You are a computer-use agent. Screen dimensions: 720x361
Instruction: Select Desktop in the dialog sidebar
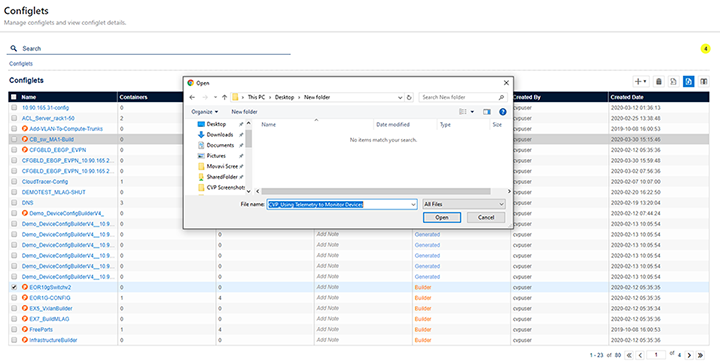[x=216, y=124]
